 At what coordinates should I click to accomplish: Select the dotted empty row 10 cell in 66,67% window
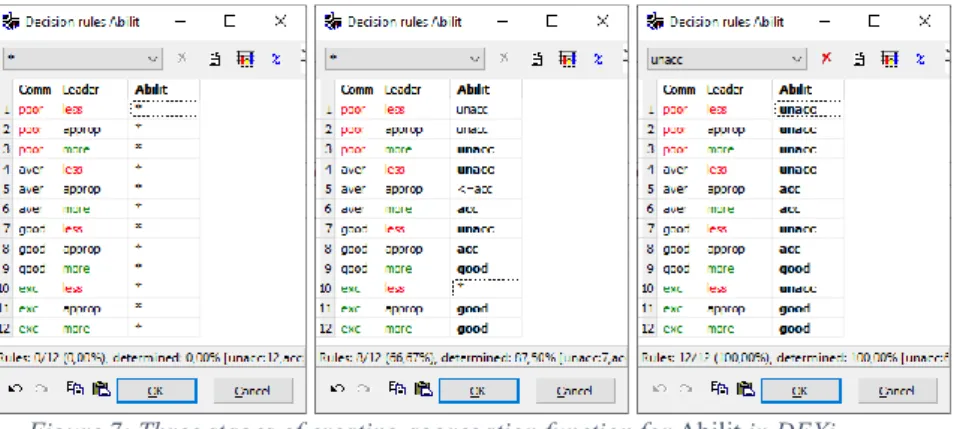(x=486, y=288)
